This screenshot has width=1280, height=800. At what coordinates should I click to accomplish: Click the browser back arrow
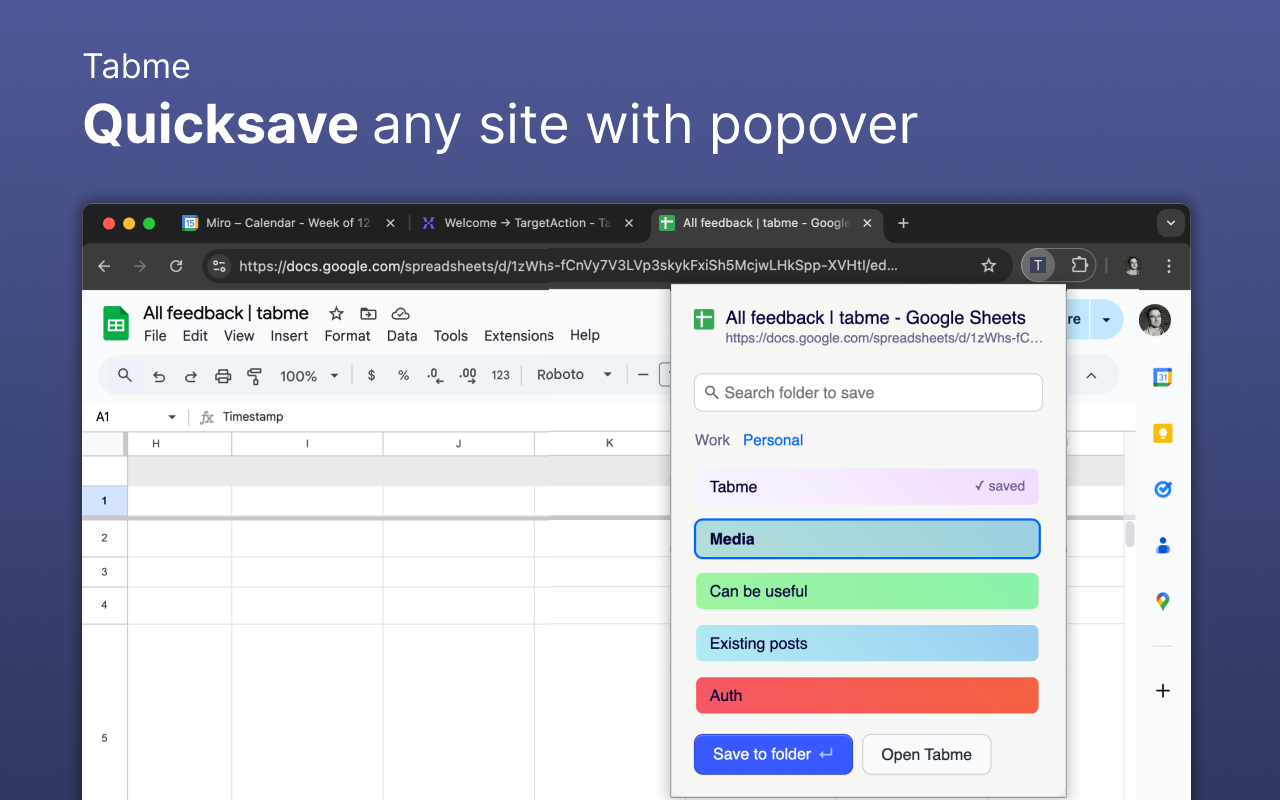click(x=104, y=266)
